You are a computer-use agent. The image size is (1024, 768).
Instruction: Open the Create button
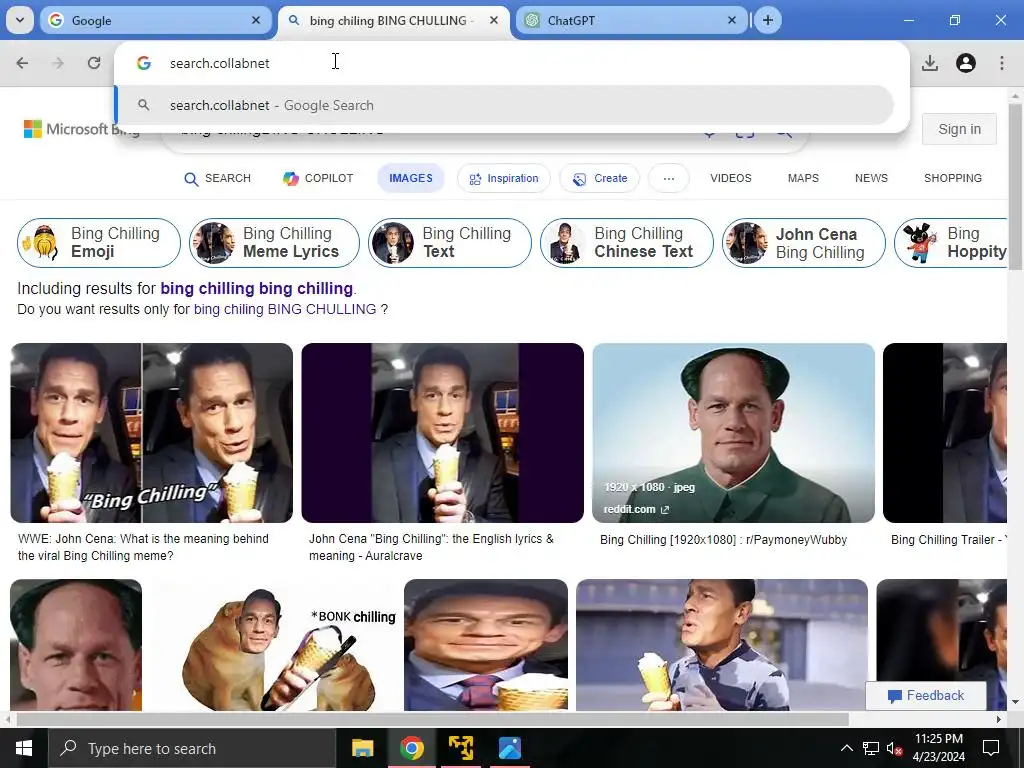(x=600, y=178)
